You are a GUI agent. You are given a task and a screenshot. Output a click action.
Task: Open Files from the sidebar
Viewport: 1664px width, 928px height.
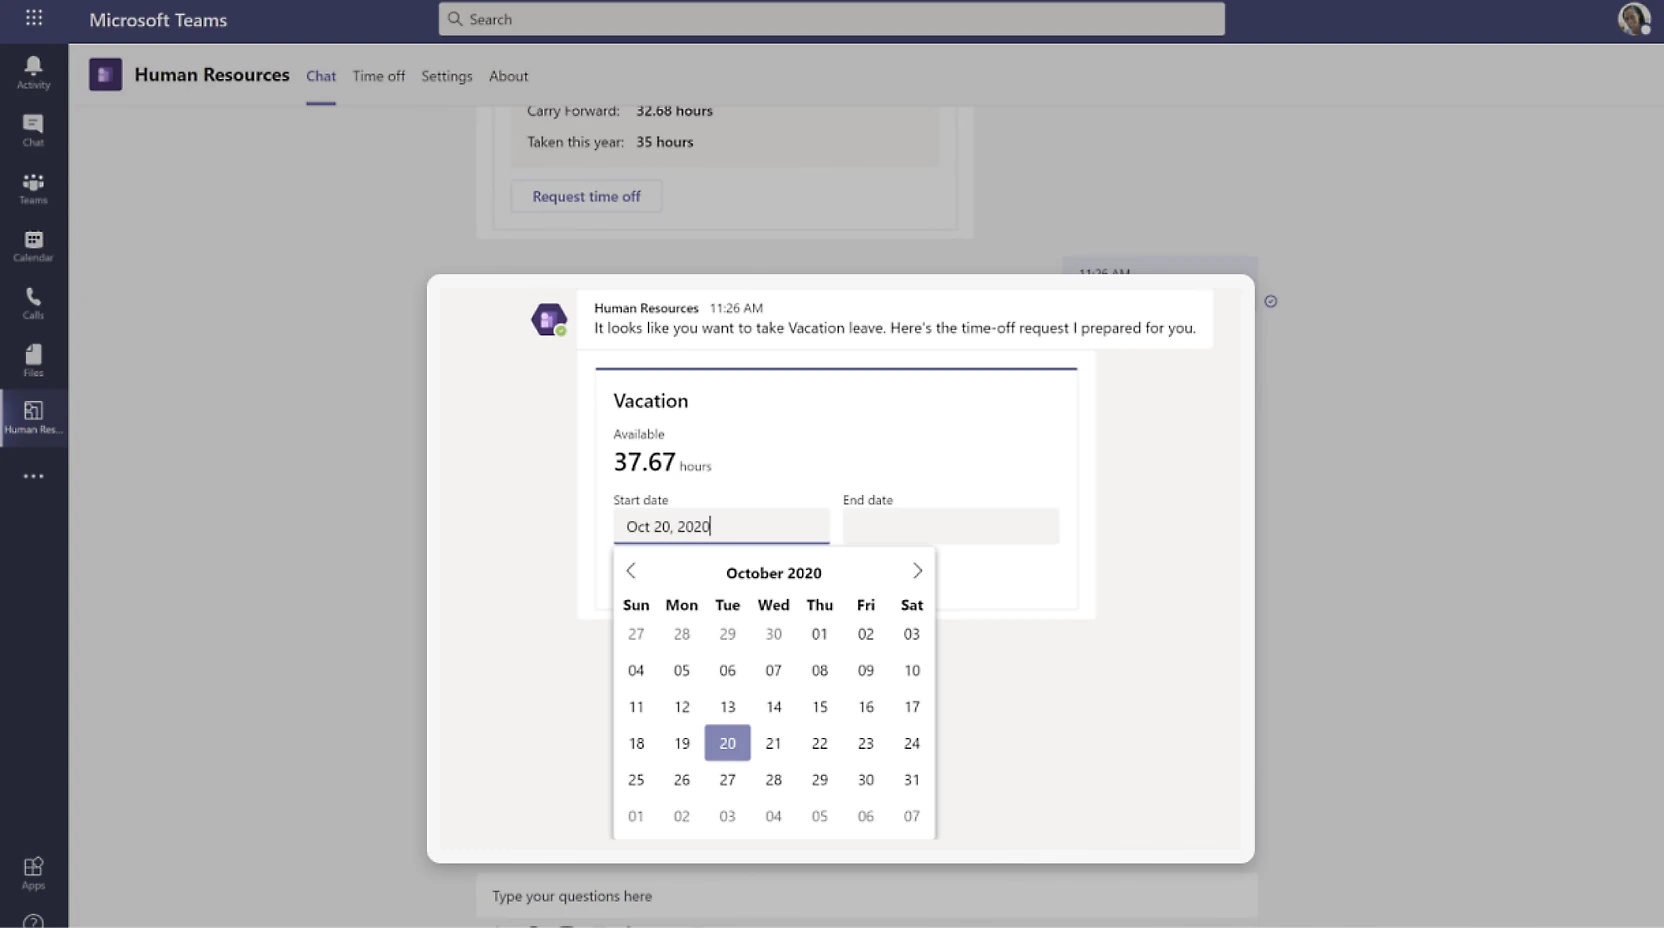click(33, 360)
